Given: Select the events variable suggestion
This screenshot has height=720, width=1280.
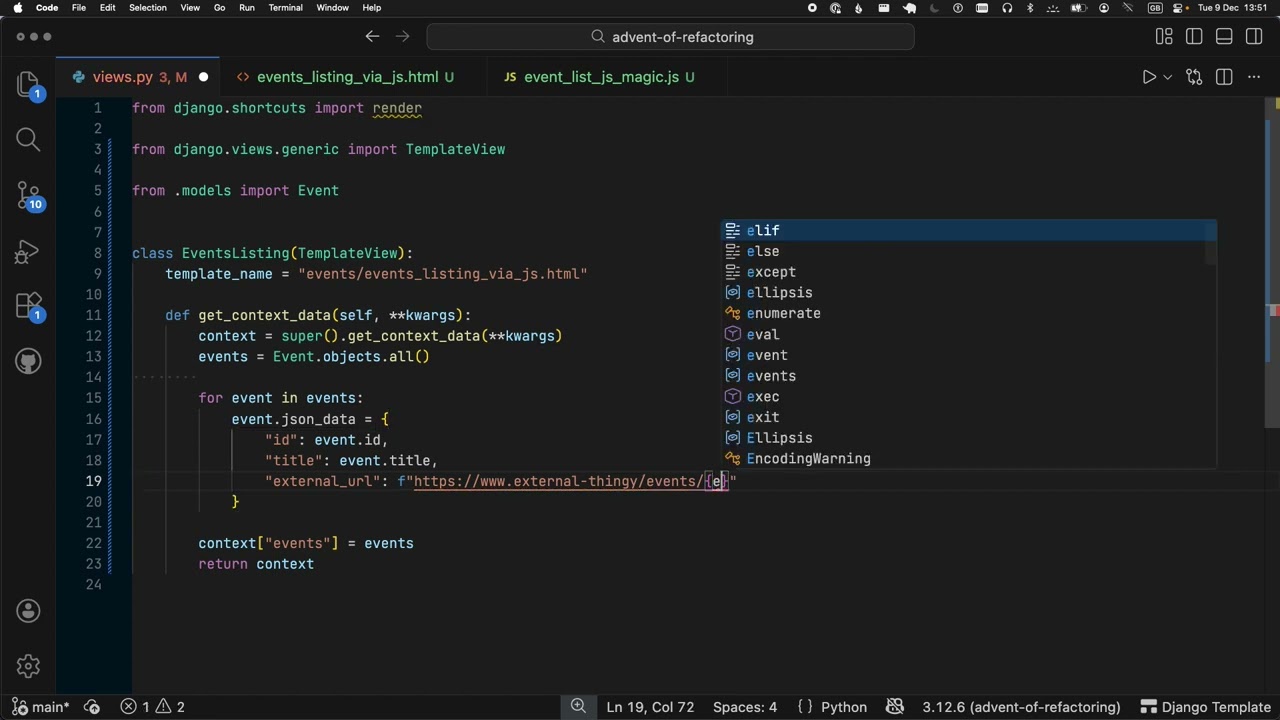Looking at the screenshot, I should (x=969, y=376).
